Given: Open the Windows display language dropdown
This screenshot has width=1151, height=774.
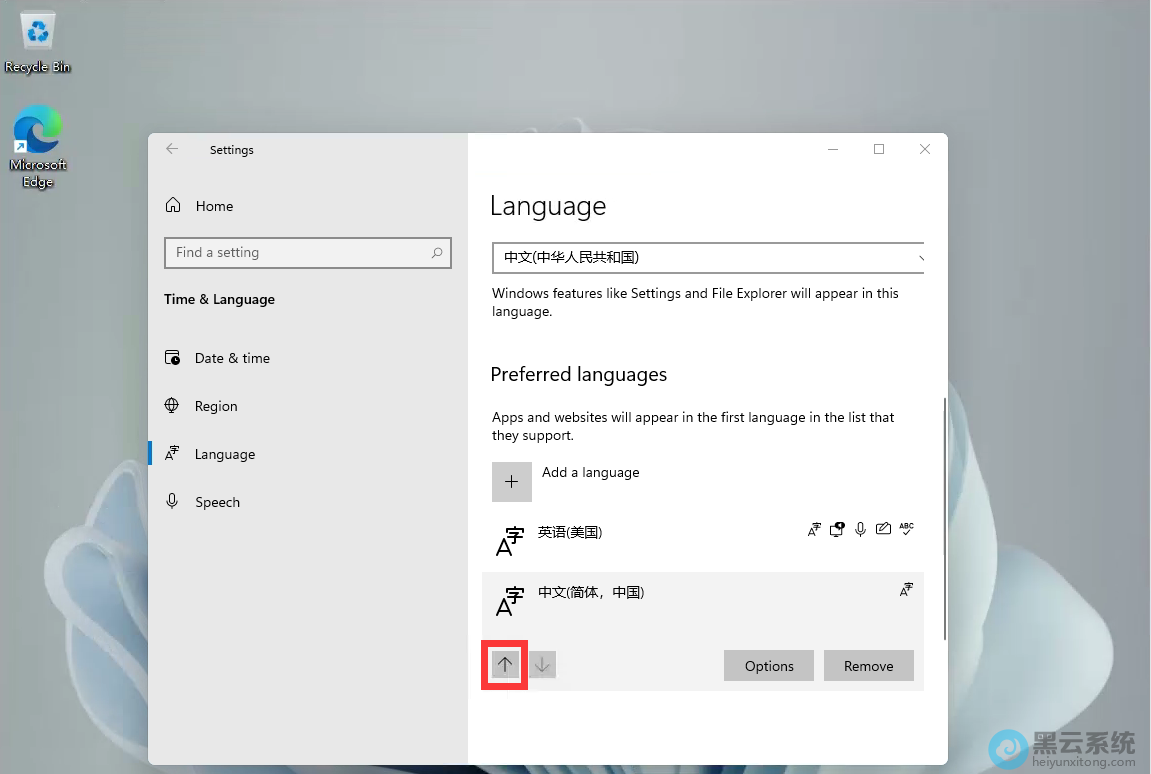Looking at the screenshot, I should (x=708, y=257).
